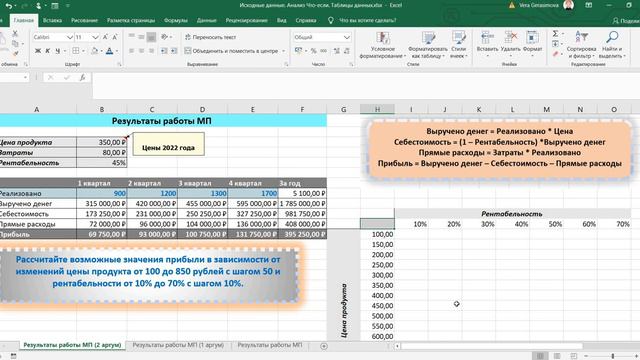Click the Page Layout view button in status bar
This screenshot has width=640, height=360.
point(557,356)
